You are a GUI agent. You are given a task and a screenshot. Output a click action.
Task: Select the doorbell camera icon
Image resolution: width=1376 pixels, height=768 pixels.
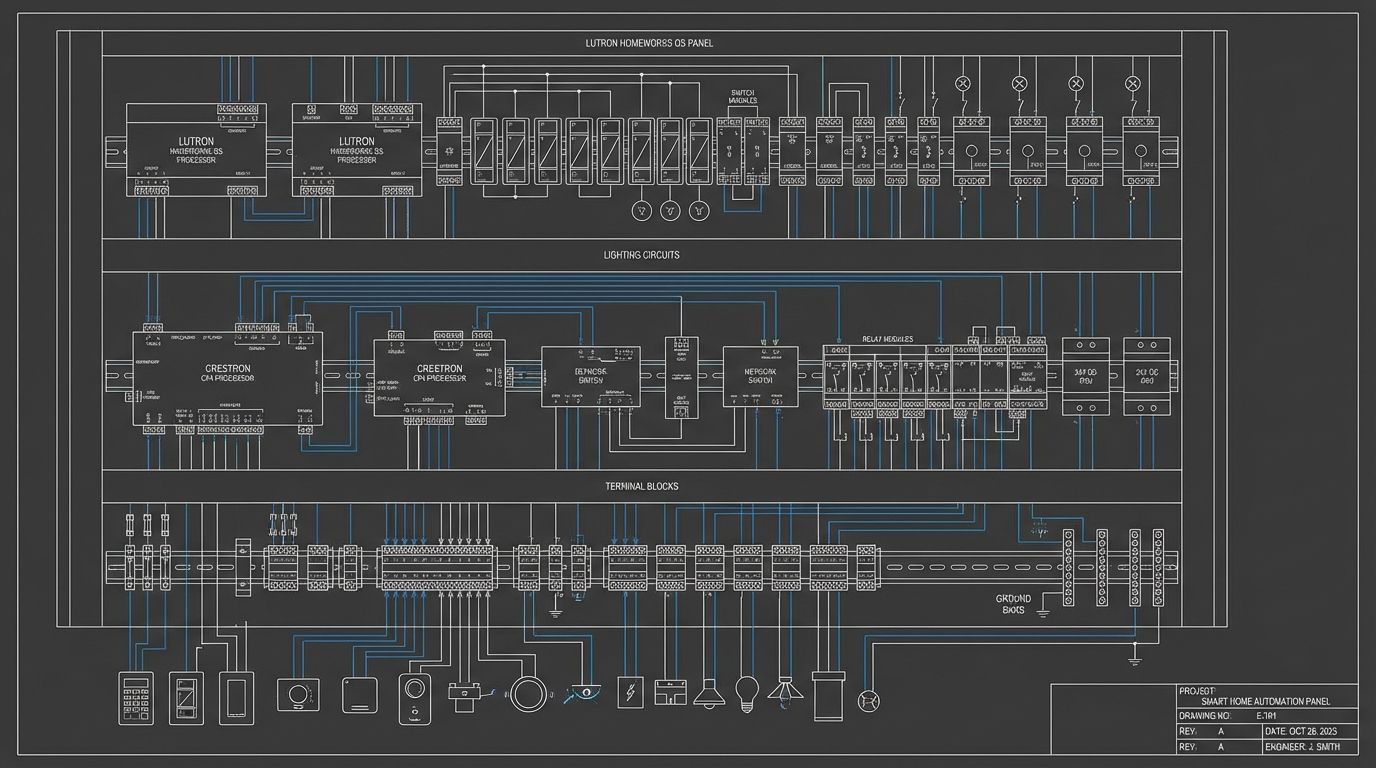pos(414,698)
